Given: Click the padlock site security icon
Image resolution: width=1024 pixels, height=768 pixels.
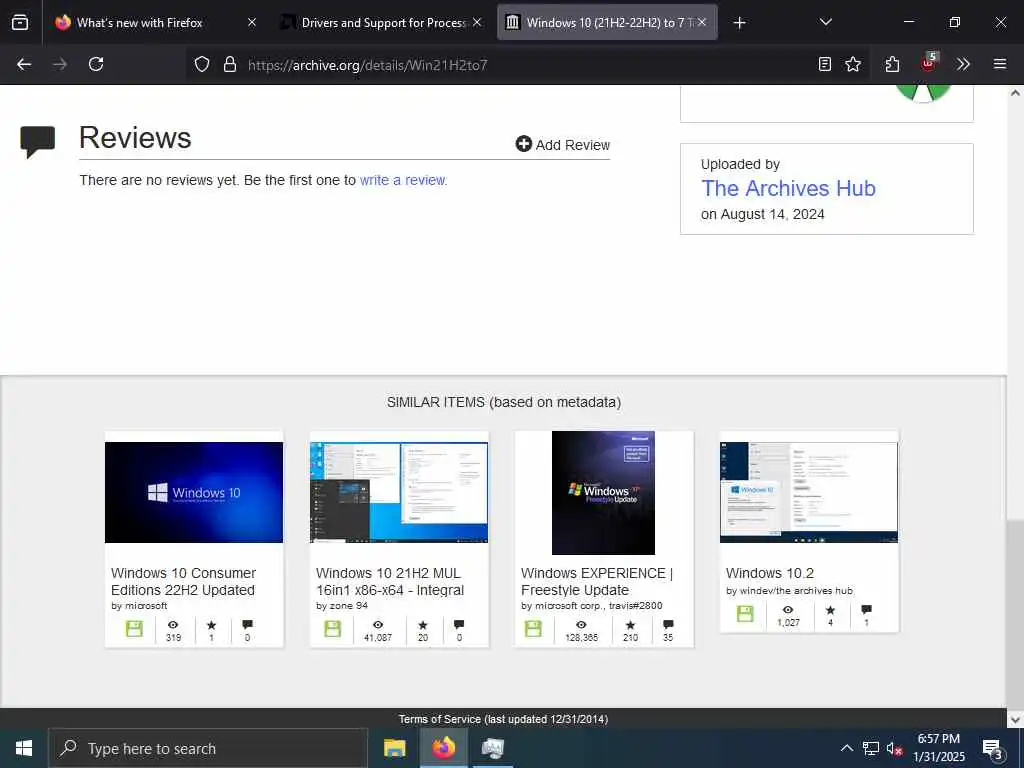Looking at the screenshot, I should [x=229, y=64].
